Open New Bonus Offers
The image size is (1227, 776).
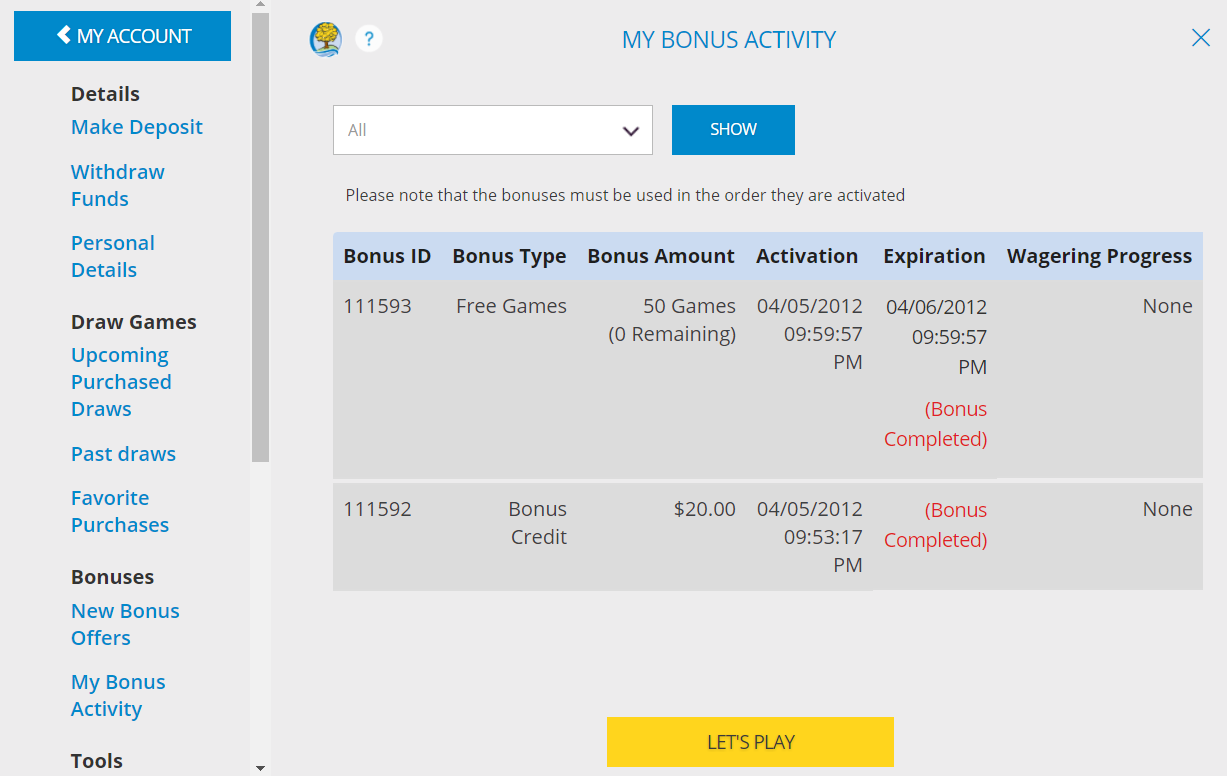coord(125,624)
